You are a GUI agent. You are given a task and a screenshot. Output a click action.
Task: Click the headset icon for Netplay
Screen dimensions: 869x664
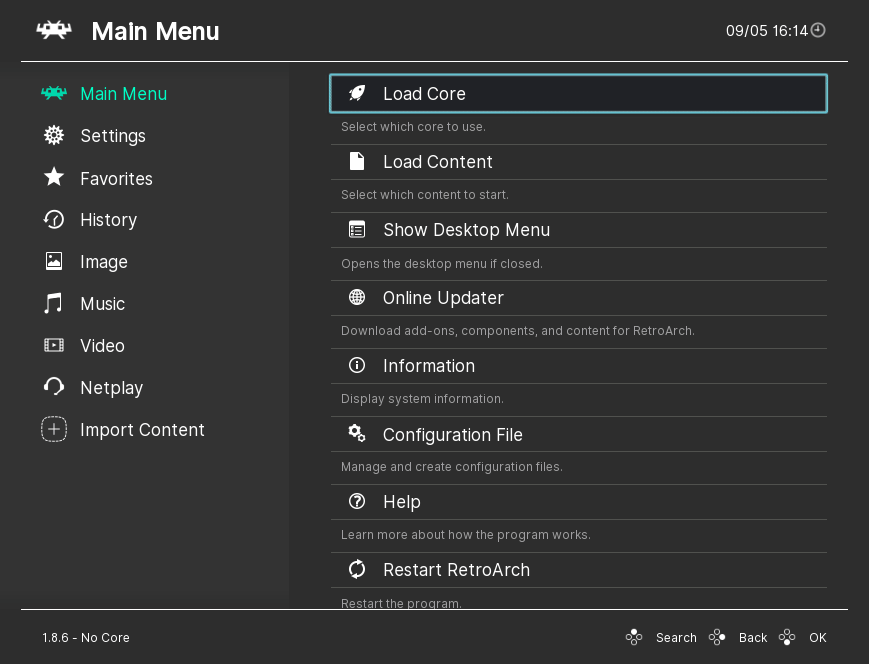[x=54, y=387]
